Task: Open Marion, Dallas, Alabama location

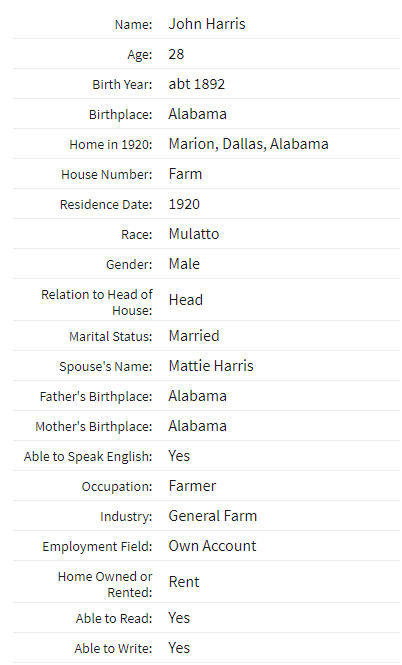Action: point(248,144)
